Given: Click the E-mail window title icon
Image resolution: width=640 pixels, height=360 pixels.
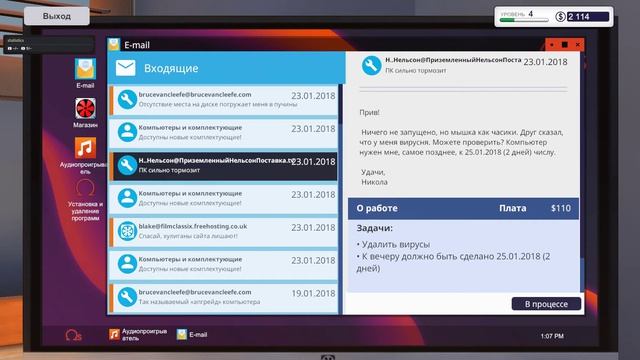Looking at the screenshot, I should click(114, 44).
